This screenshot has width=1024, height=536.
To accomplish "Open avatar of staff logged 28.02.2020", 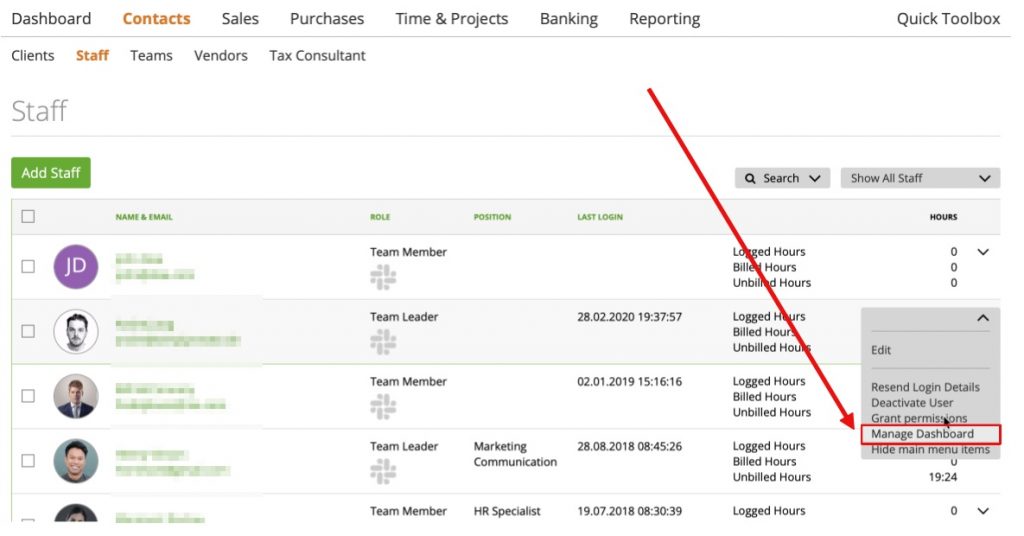I will [x=76, y=331].
